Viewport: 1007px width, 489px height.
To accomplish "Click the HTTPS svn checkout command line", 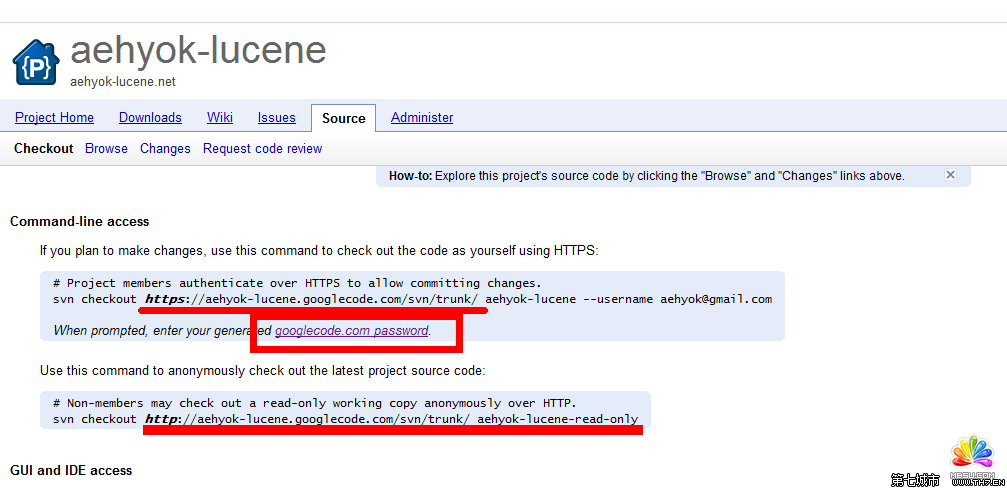I will pyautogui.click(x=412, y=299).
